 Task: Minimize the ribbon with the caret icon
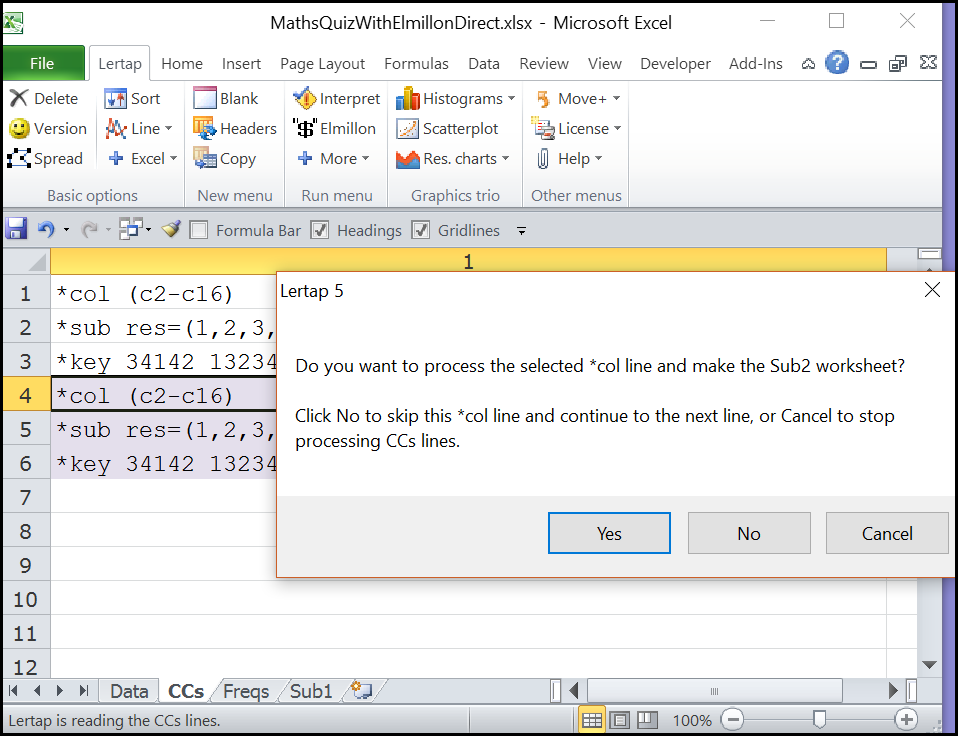(808, 64)
